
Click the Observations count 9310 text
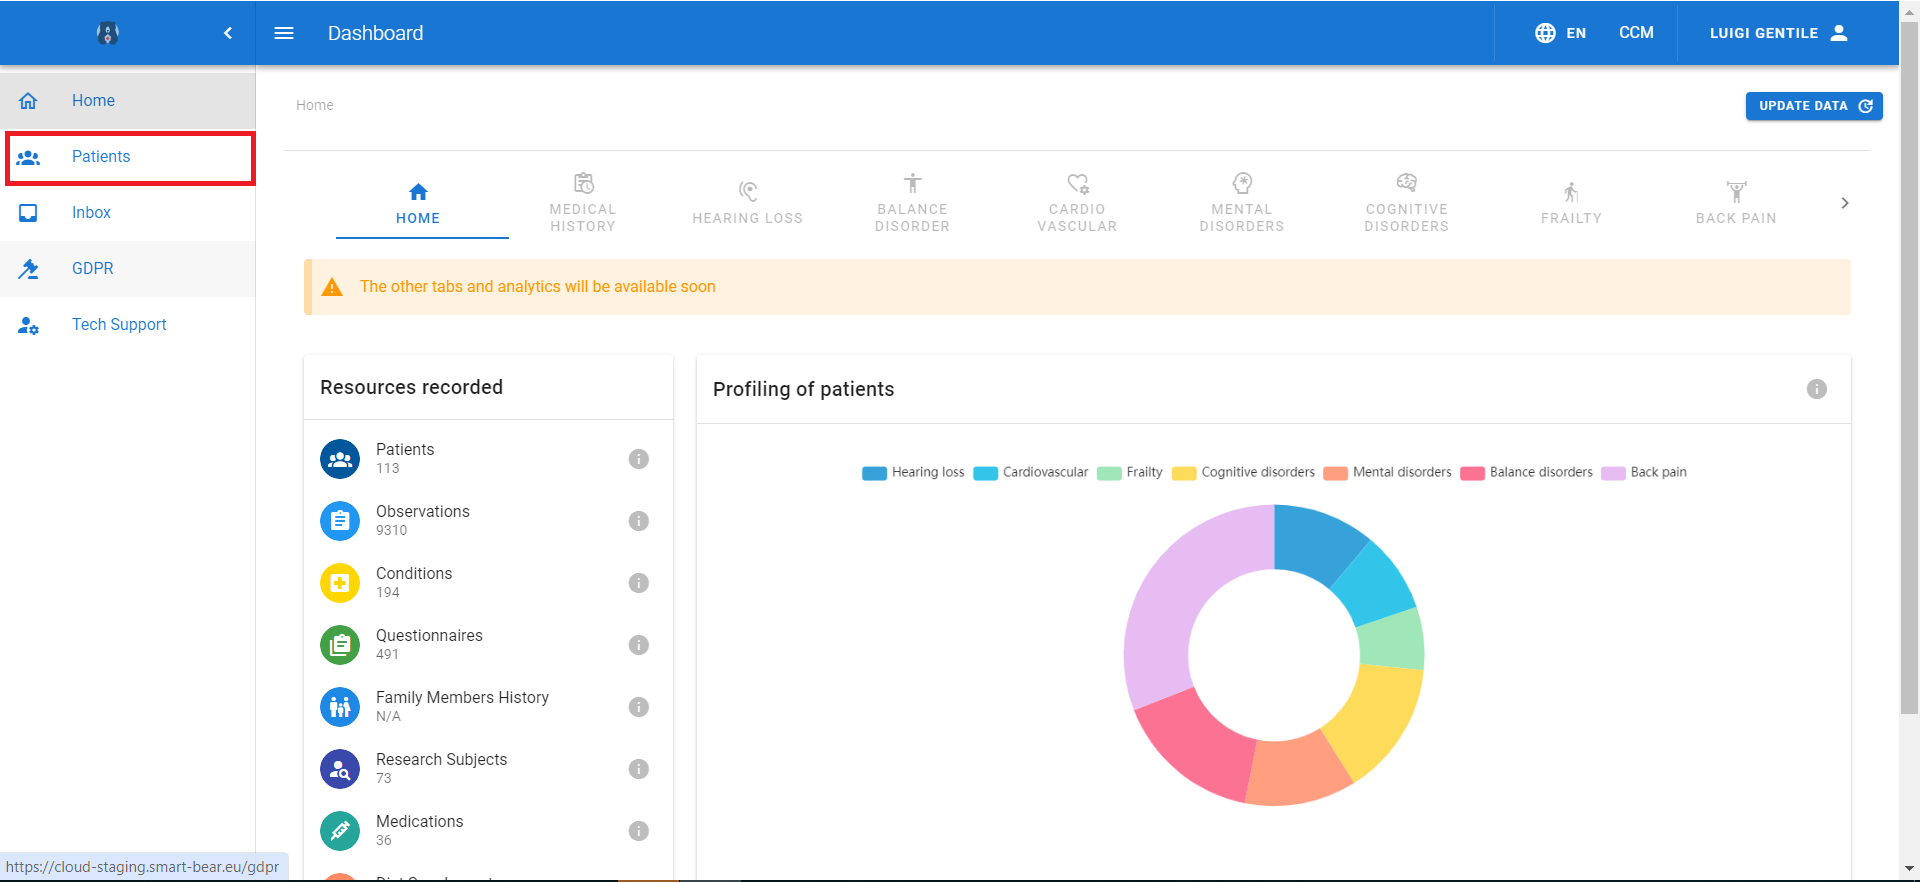[392, 531]
